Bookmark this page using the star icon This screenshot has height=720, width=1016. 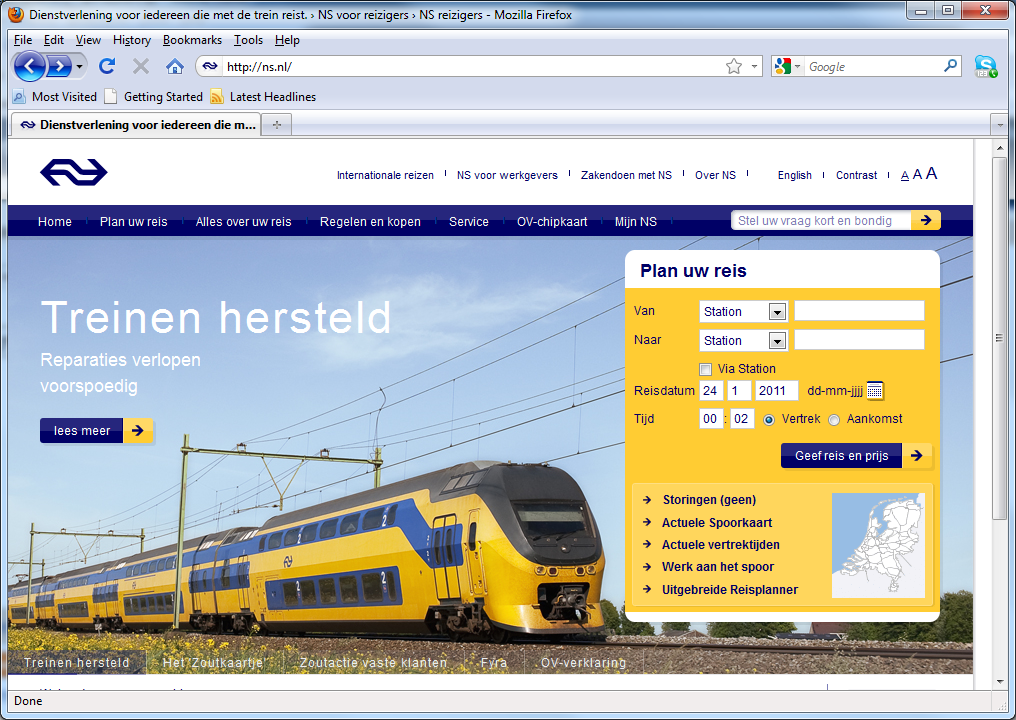736,66
